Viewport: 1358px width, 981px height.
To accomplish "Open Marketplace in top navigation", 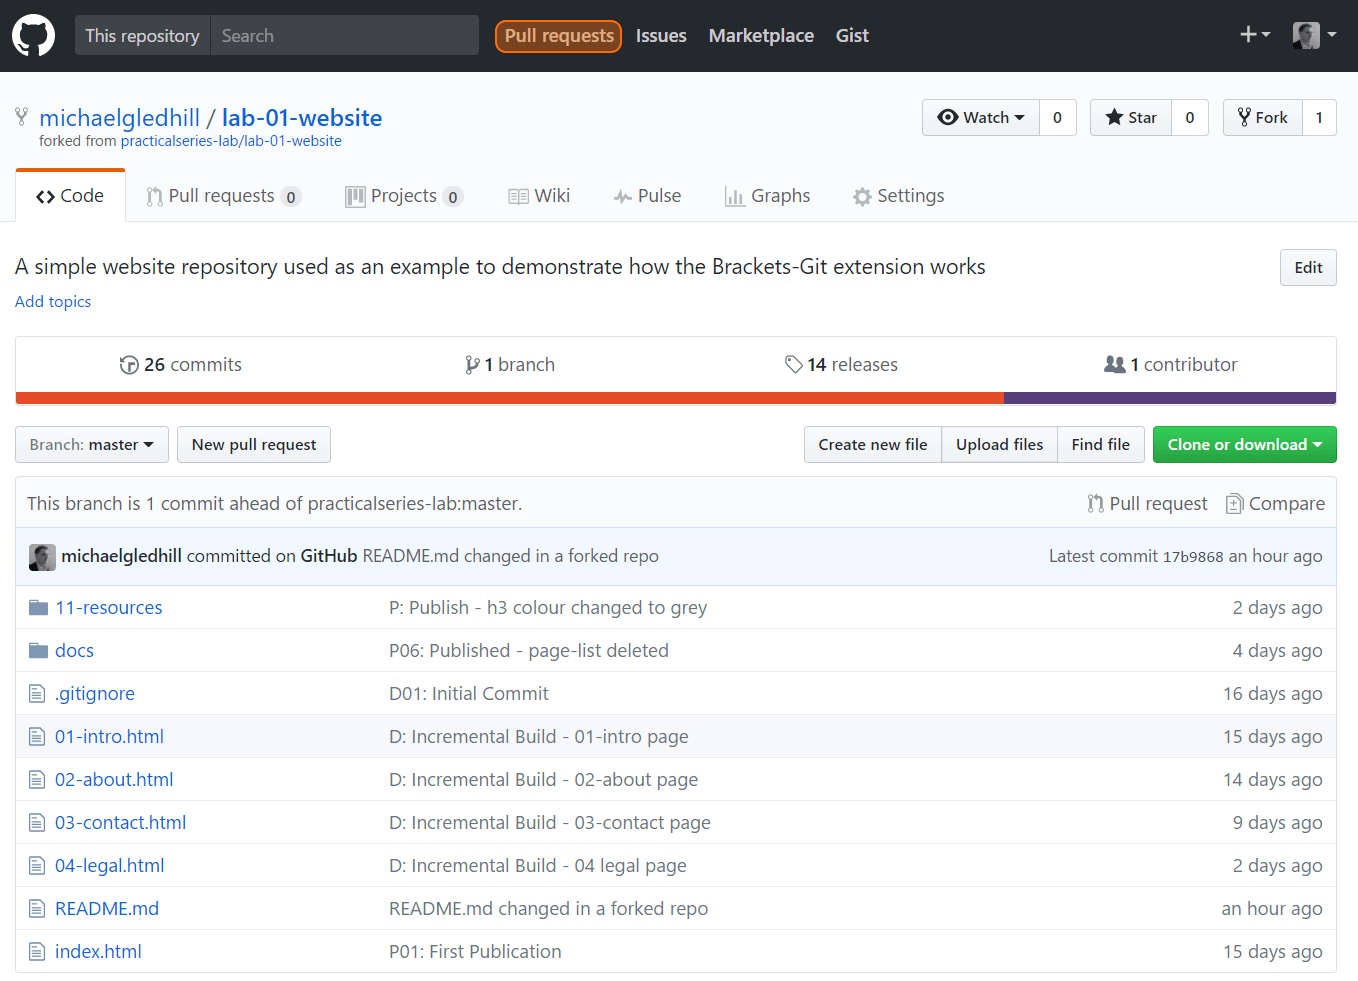I will [761, 36].
